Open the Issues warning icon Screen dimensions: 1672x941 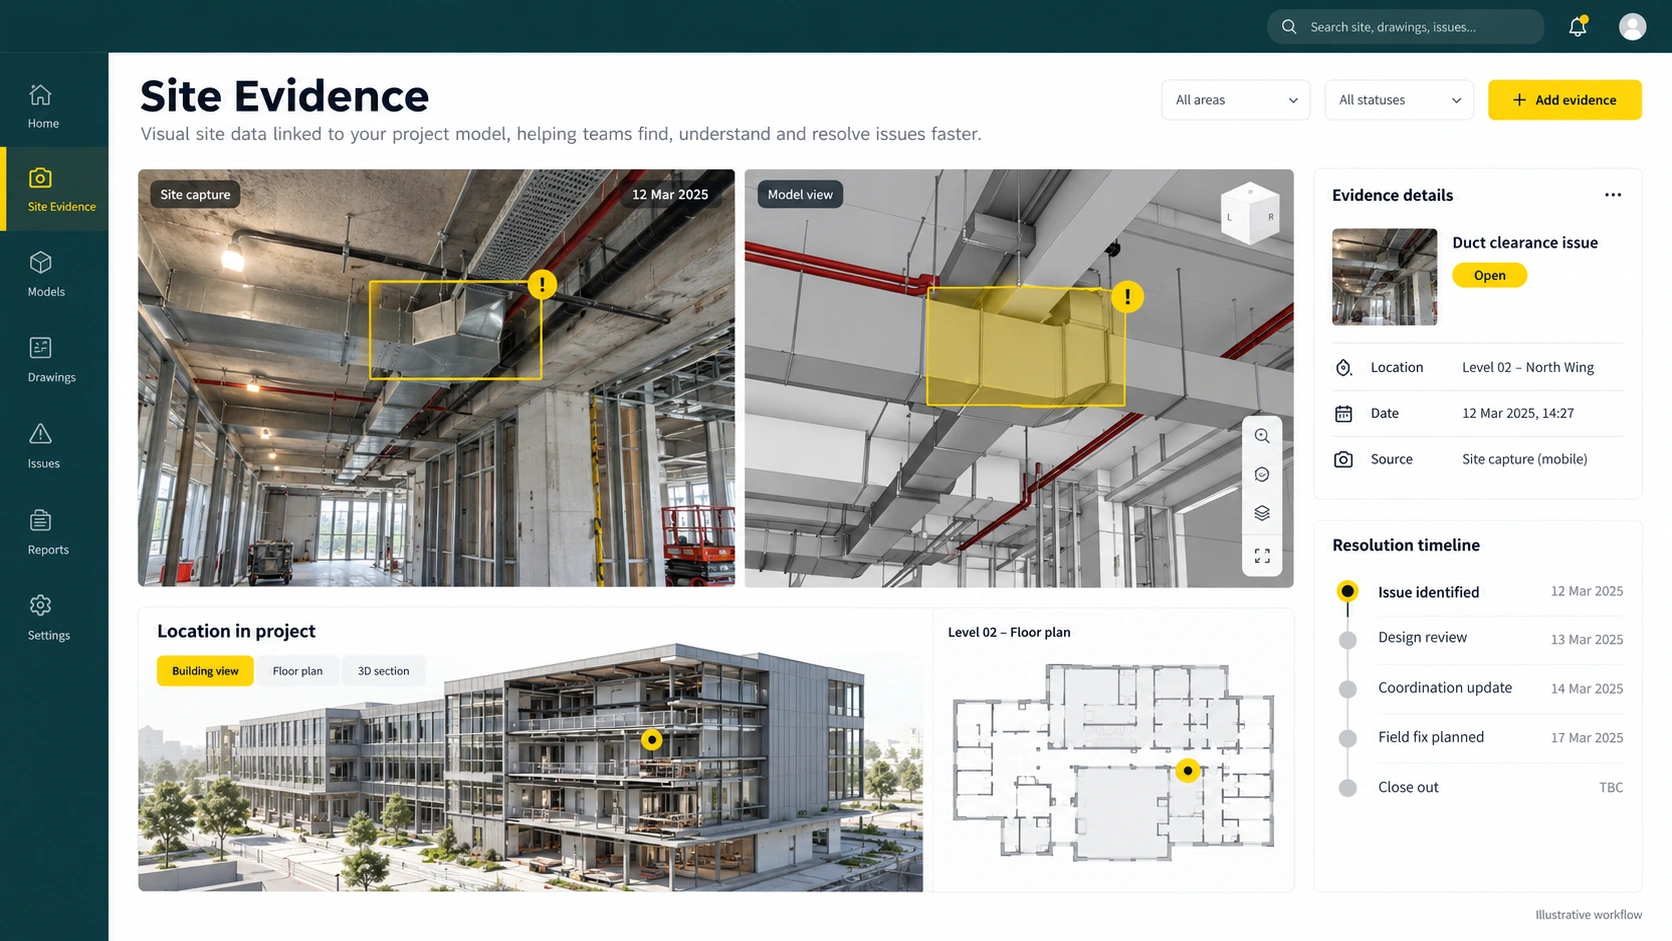pos(40,434)
